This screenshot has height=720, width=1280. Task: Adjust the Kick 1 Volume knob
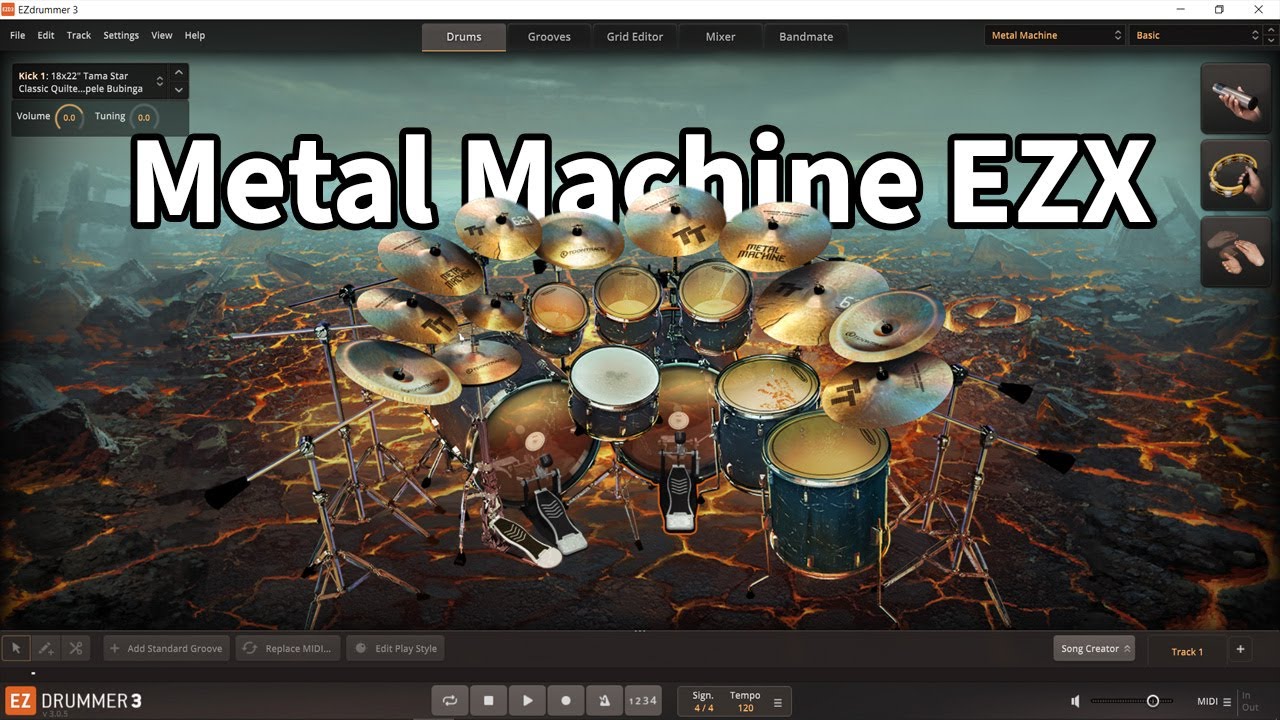click(x=69, y=117)
